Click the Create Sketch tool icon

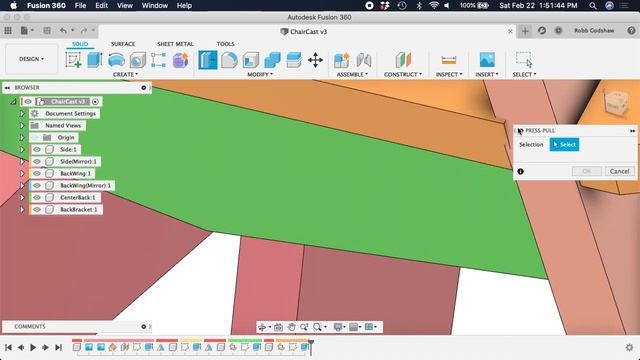pyautogui.click(x=73, y=60)
